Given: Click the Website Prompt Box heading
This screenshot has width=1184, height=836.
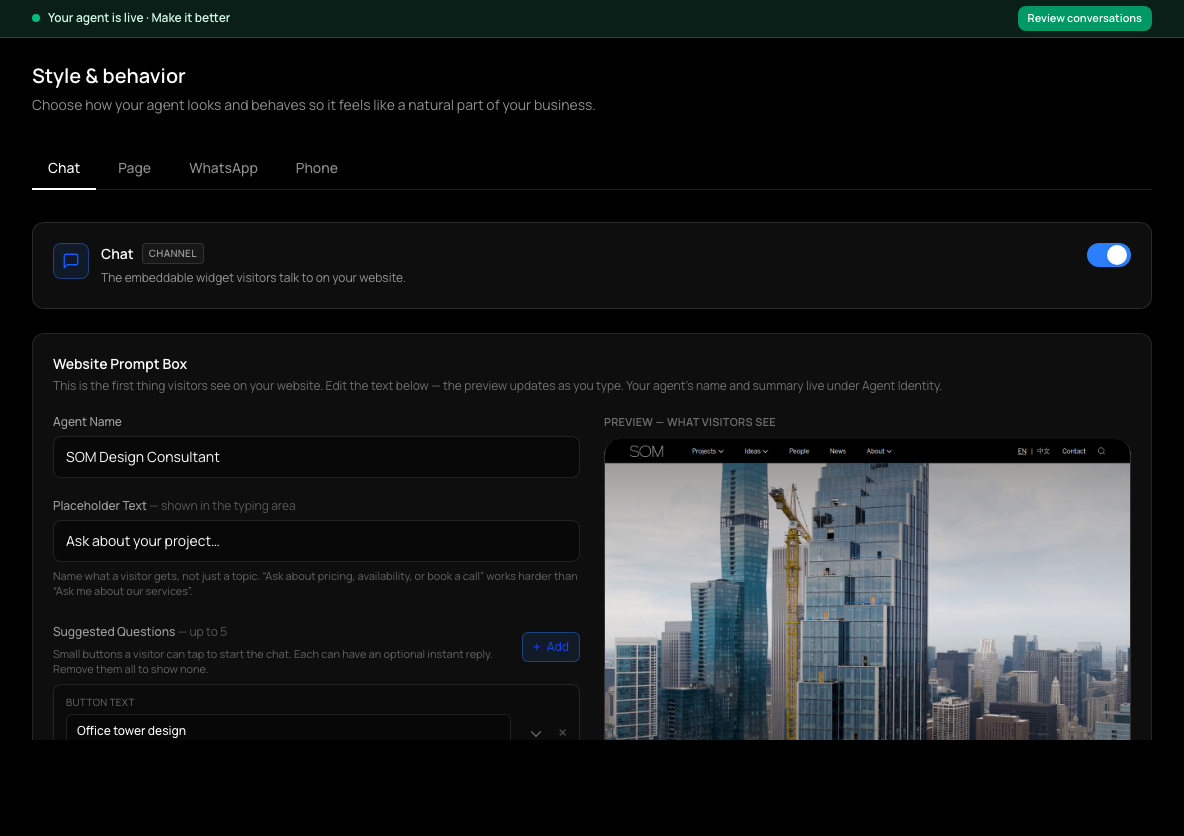Looking at the screenshot, I should point(120,364).
